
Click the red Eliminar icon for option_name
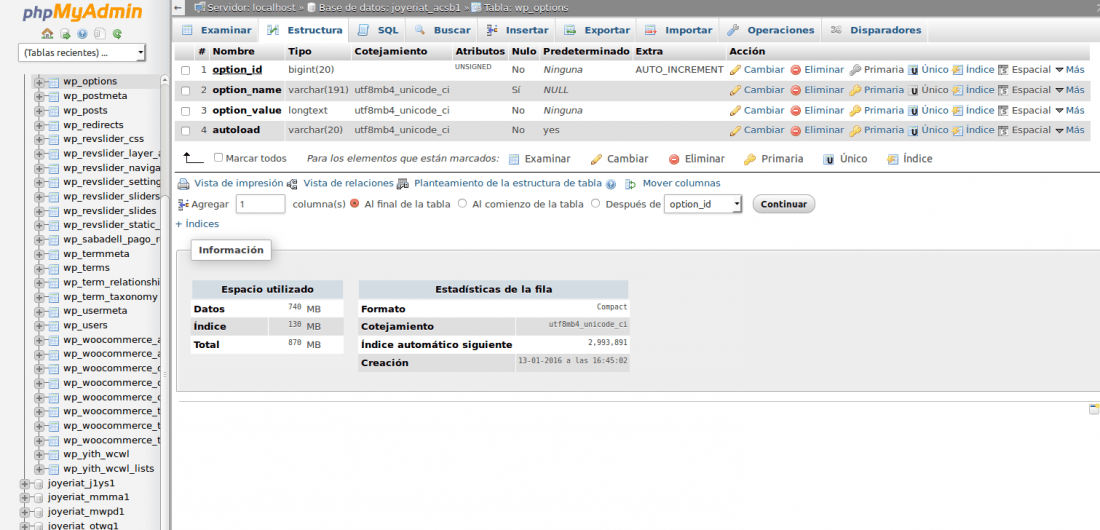point(796,90)
